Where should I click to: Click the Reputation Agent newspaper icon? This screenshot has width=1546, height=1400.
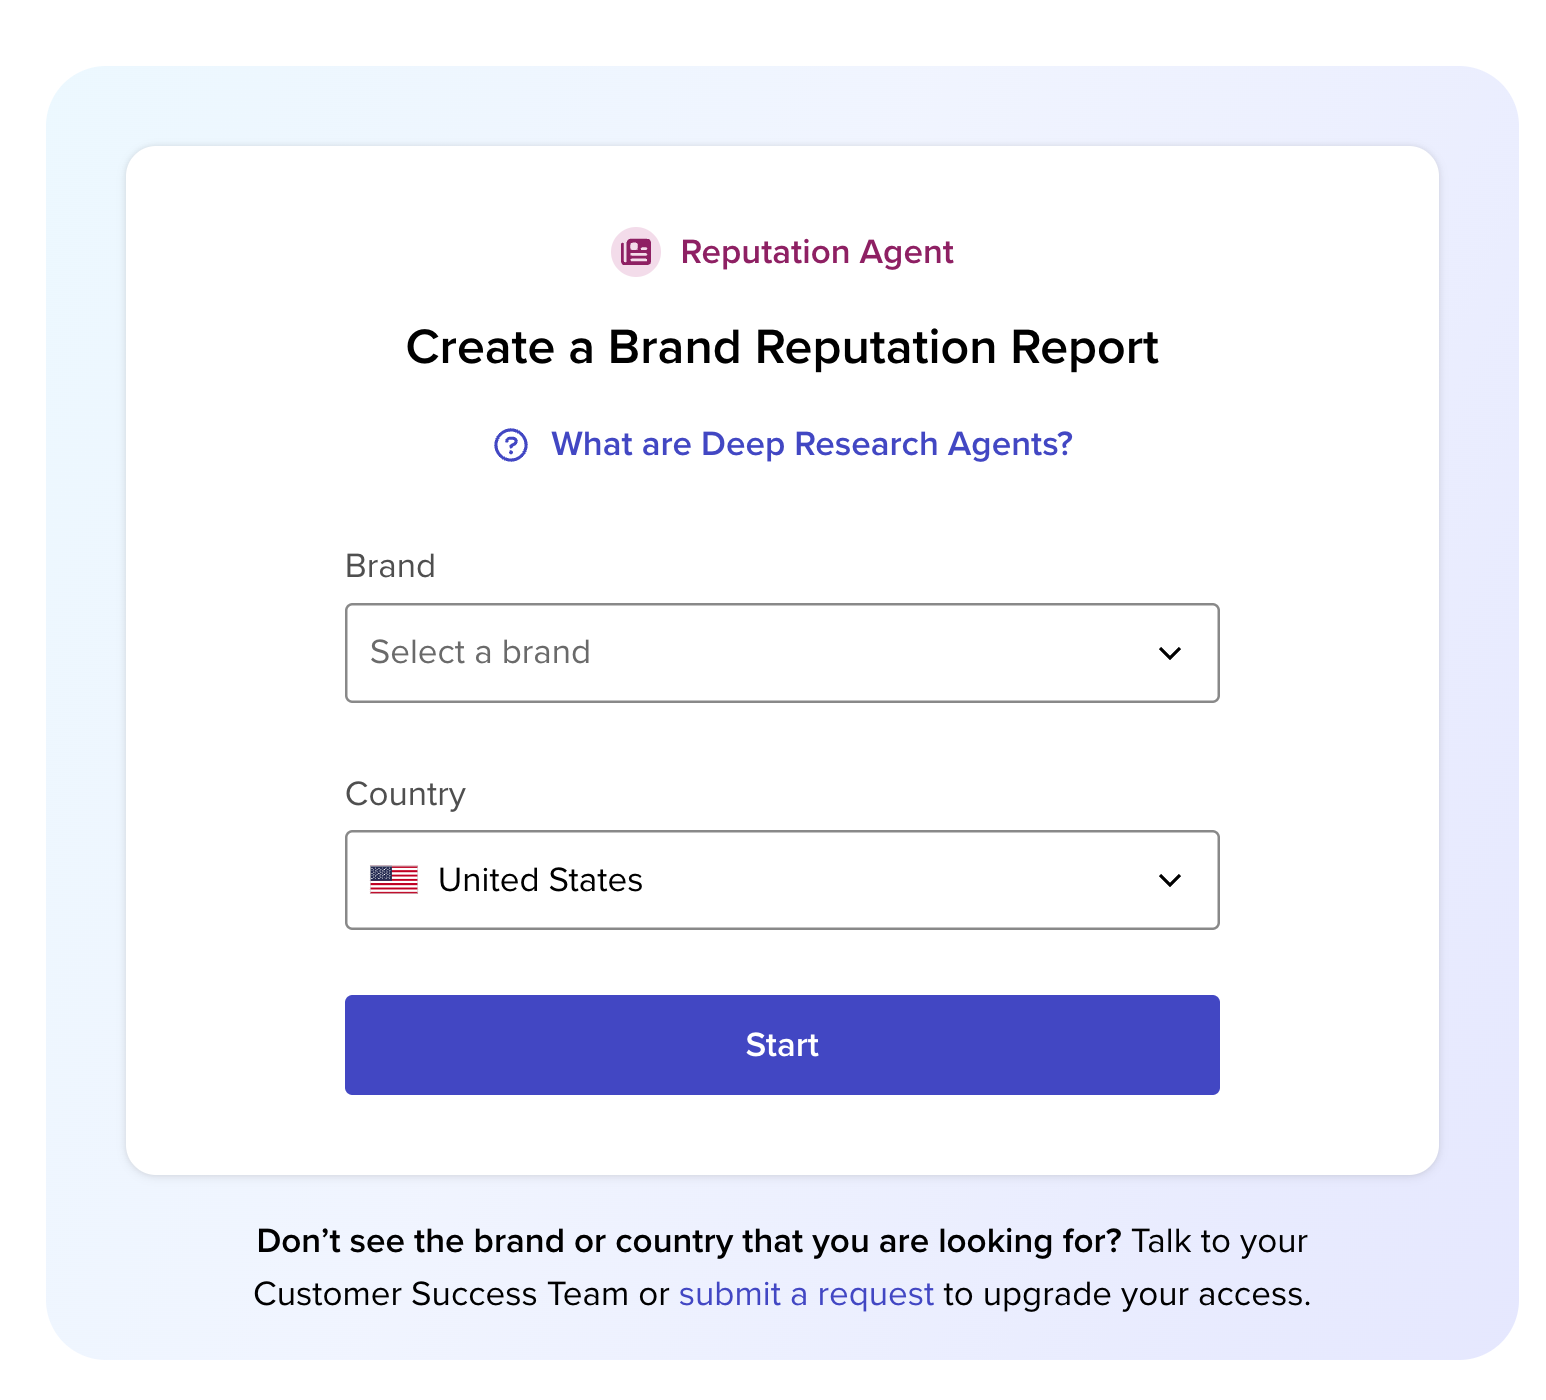[x=636, y=252]
